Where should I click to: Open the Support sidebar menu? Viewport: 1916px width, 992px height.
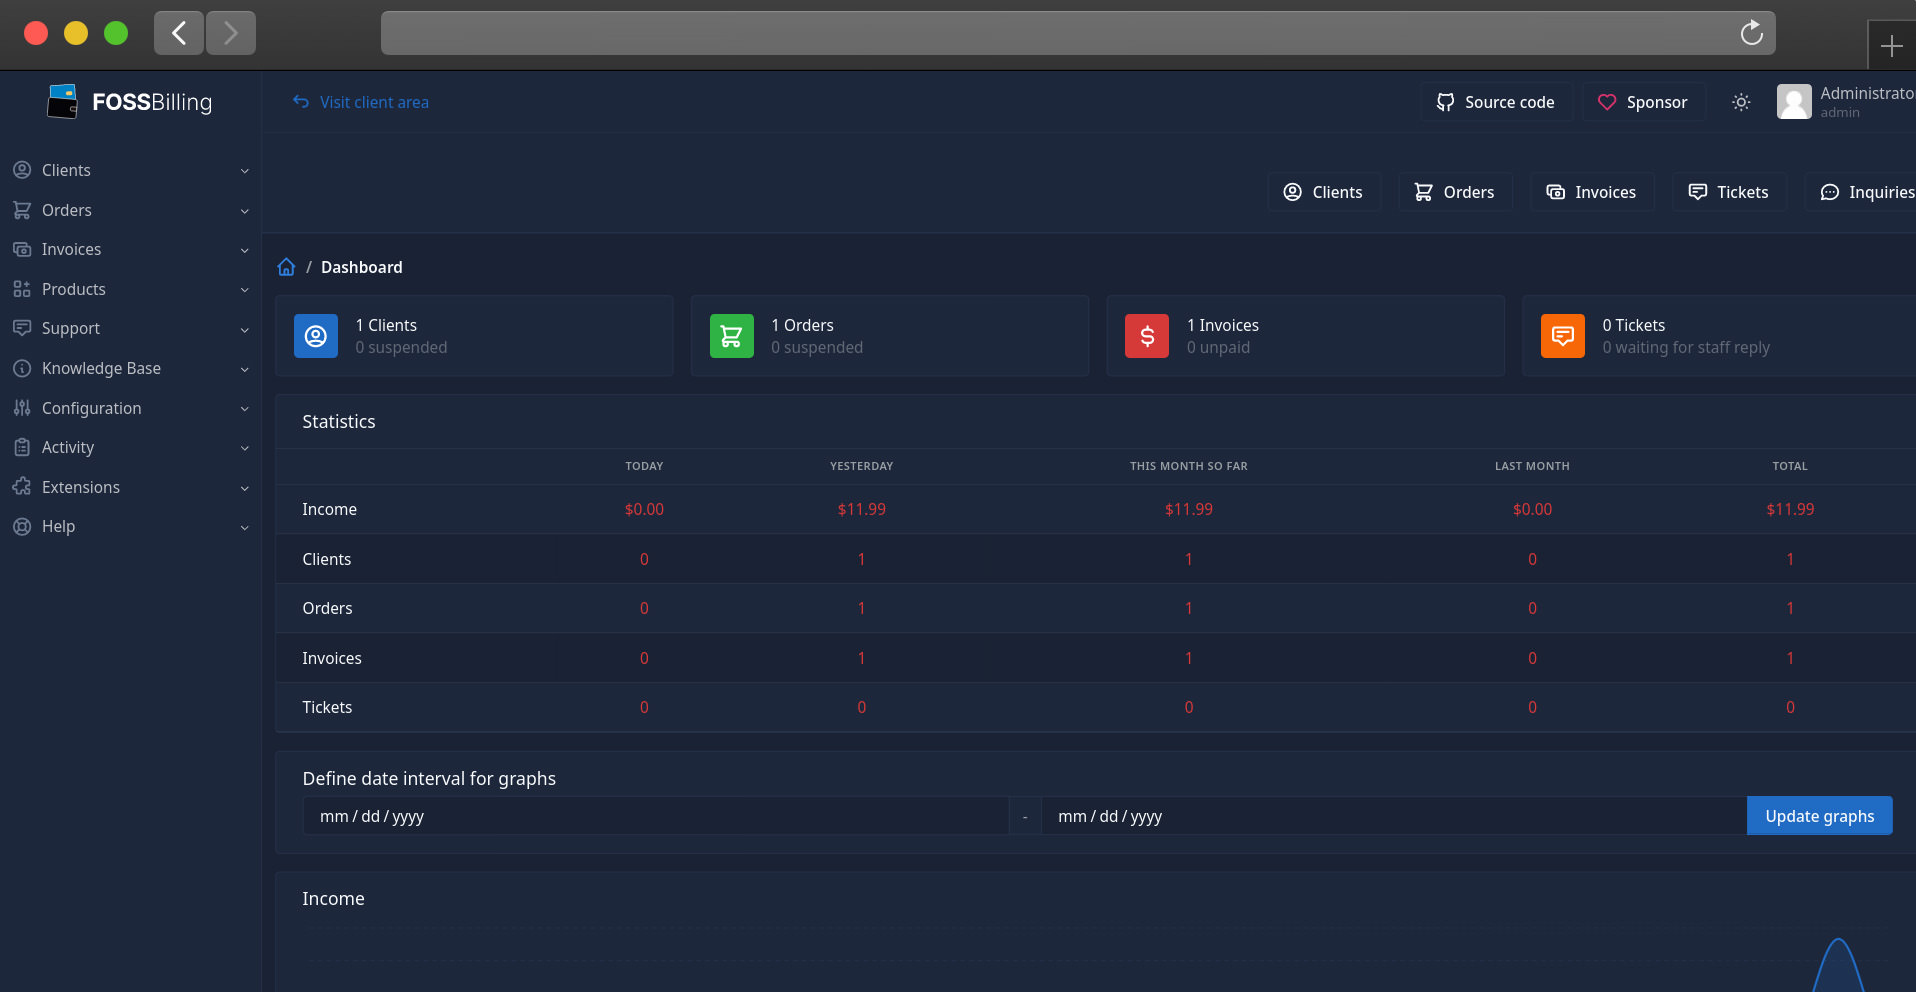tap(130, 328)
